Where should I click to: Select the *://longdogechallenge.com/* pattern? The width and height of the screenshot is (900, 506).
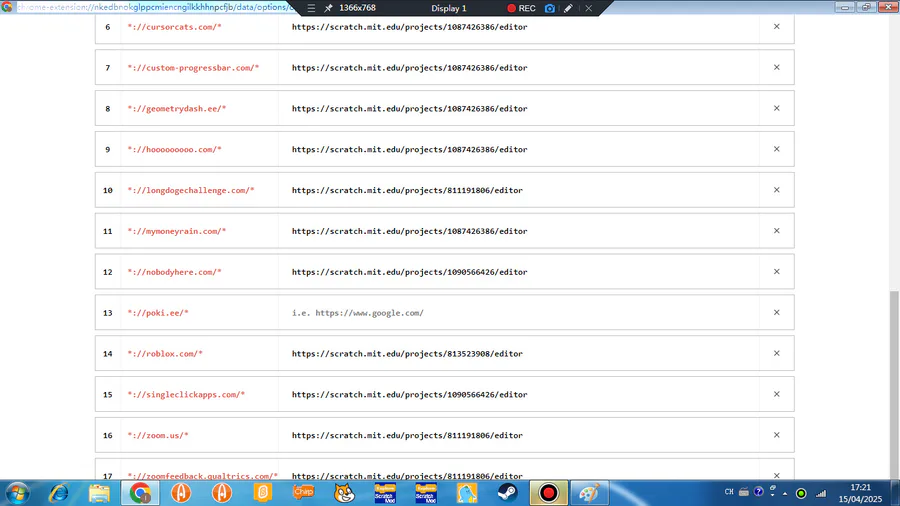pyautogui.click(x=191, y=190)
